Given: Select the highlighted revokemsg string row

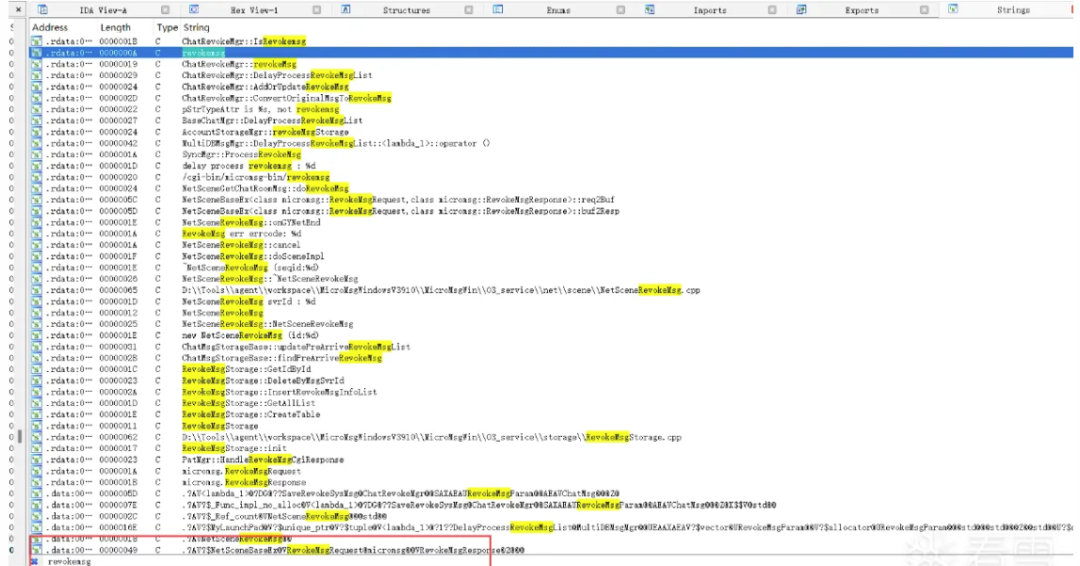Looking at the screenshot, I should (x=551, y=52).
